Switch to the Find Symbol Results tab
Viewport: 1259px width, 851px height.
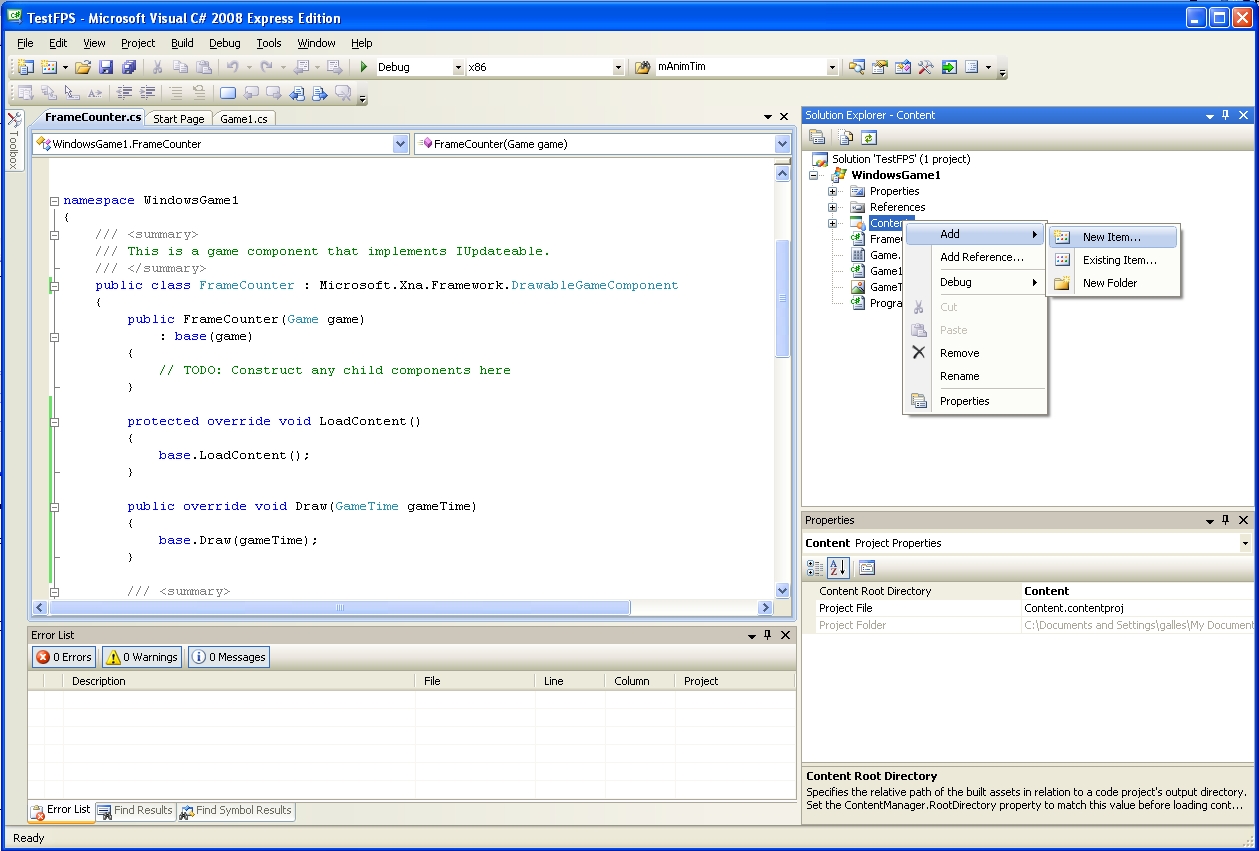(x=236, y=811)
